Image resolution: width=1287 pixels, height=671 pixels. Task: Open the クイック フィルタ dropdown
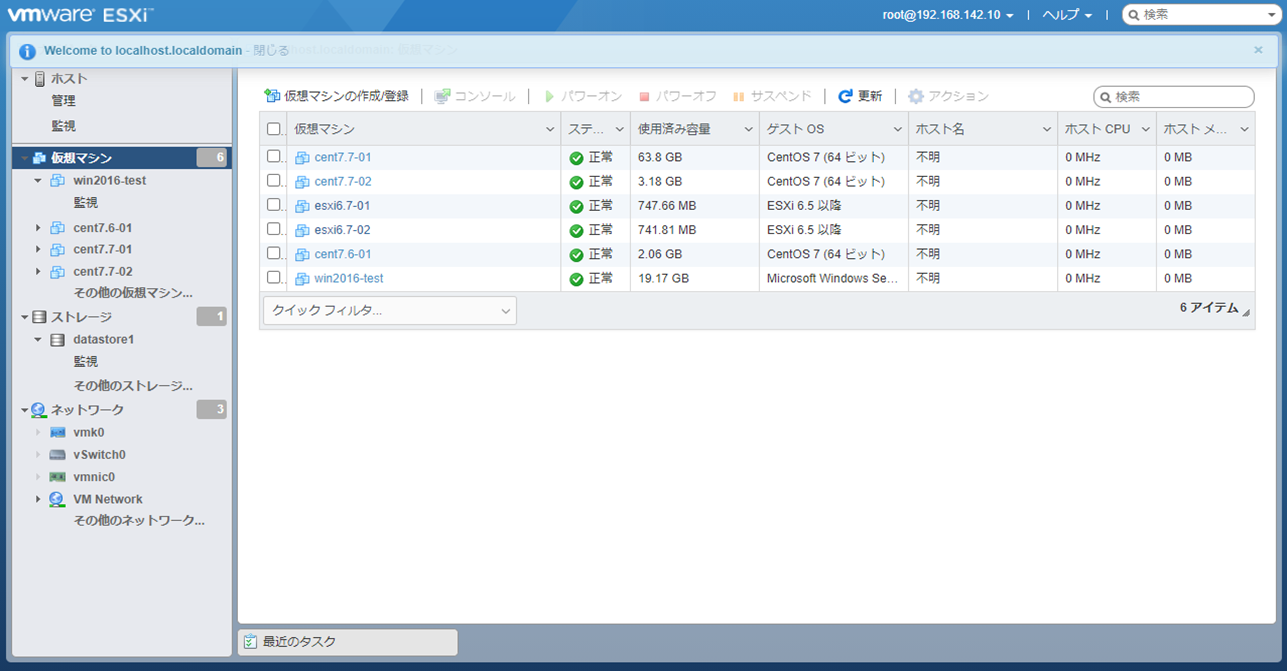[388, 311]
